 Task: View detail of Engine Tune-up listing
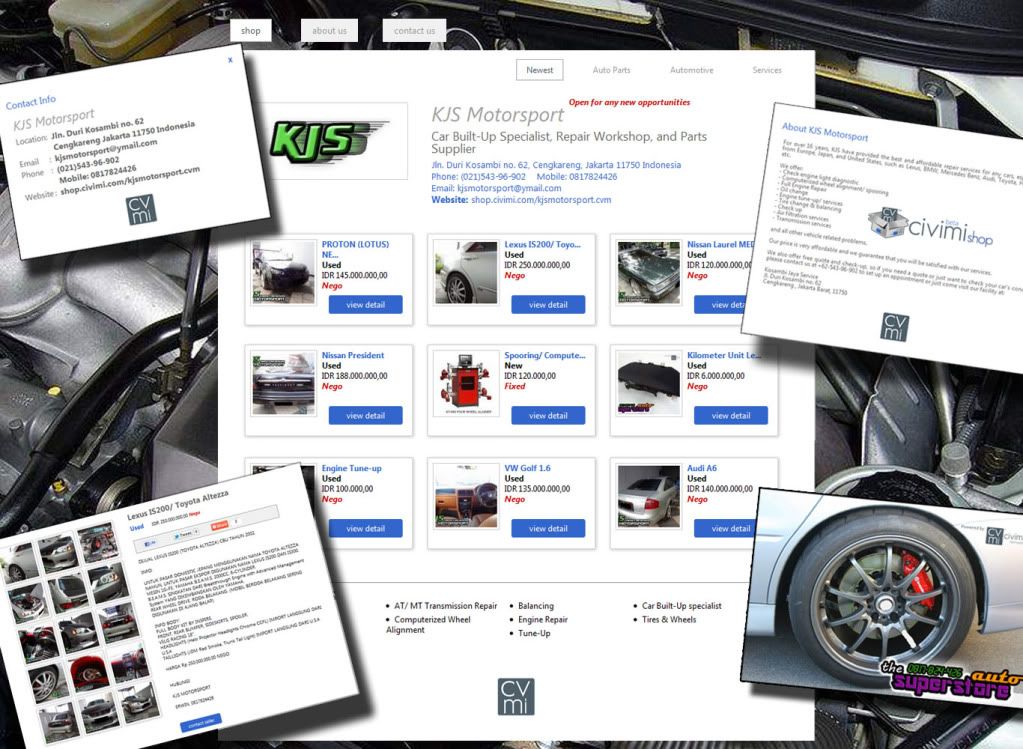pos(367,528)
